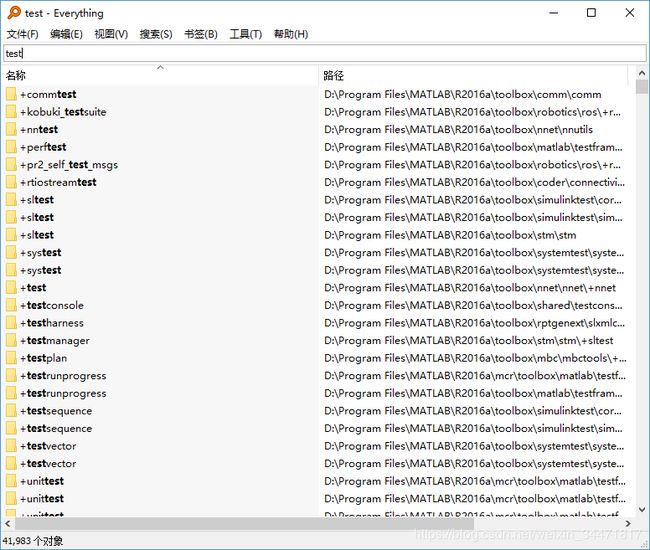Image resolution: width=650 pixels, height=550 pixels.
Task: Click the left arrow of horizontal scrollbar
Action: [x=8, y=523]
